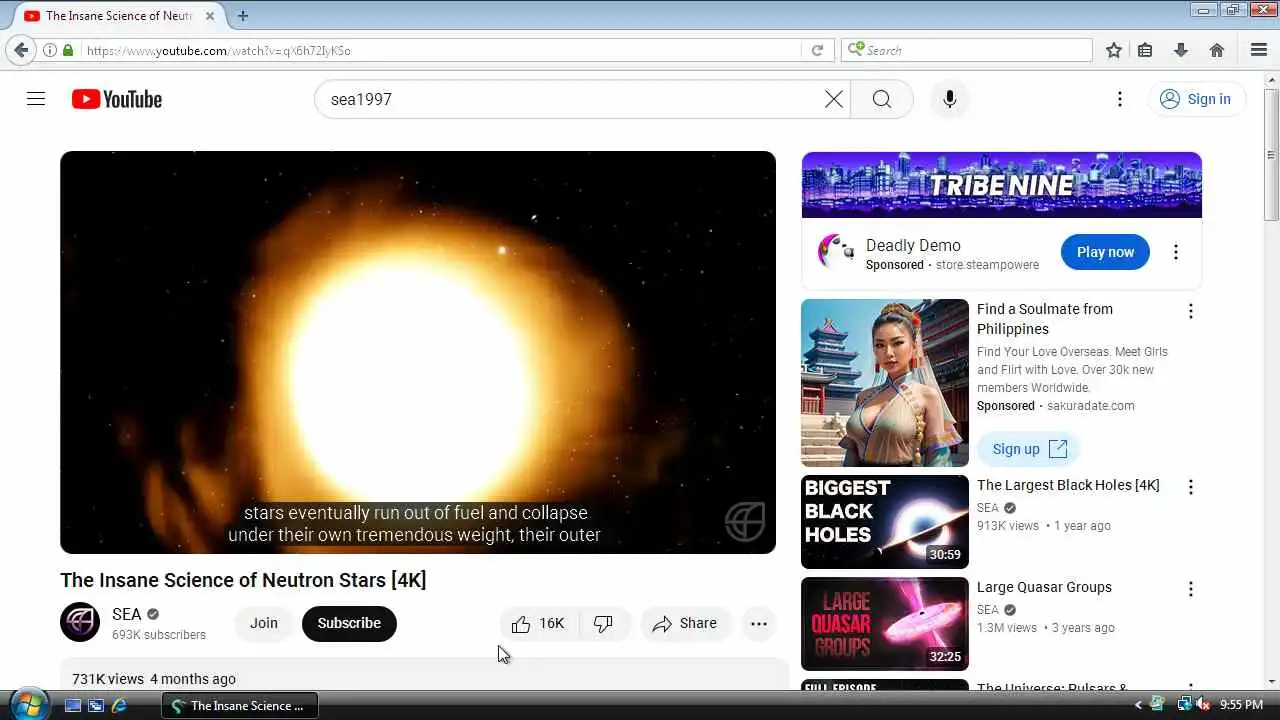1280x720 pixels.
Task: Open the SEA channel avatar
Action: pos(80,622)
